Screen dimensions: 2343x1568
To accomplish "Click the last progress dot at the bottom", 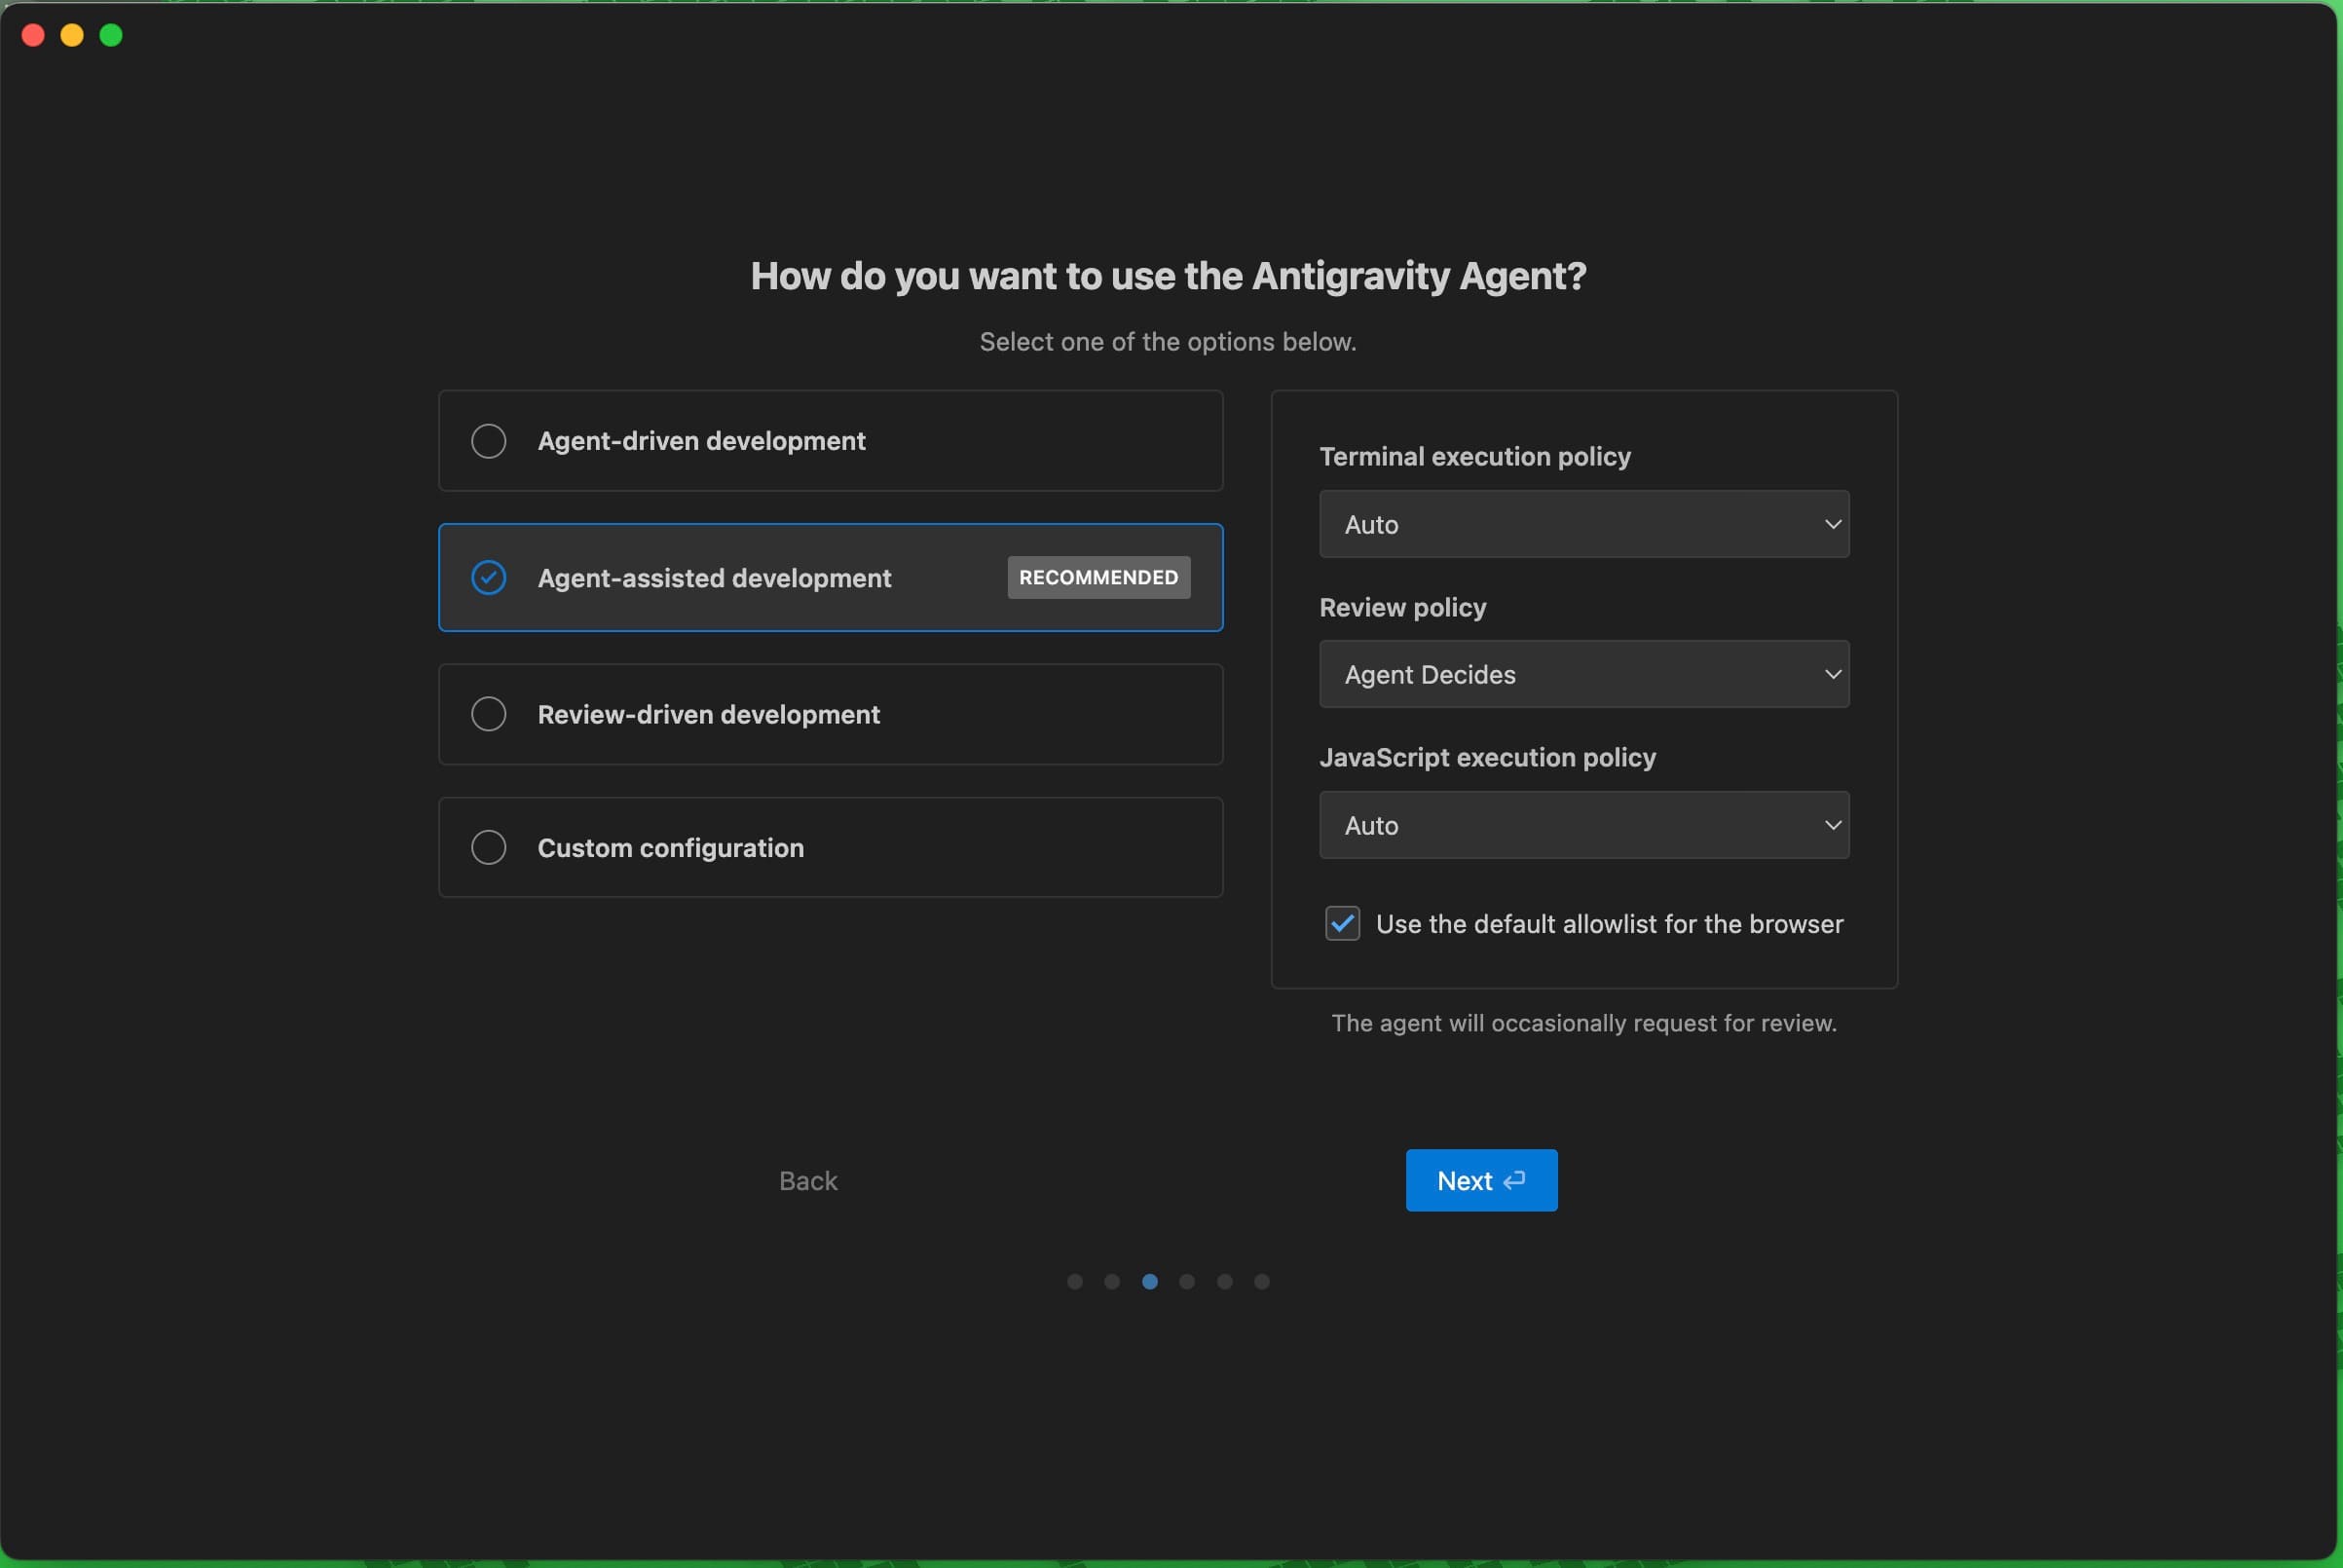I will 1261,1281.
